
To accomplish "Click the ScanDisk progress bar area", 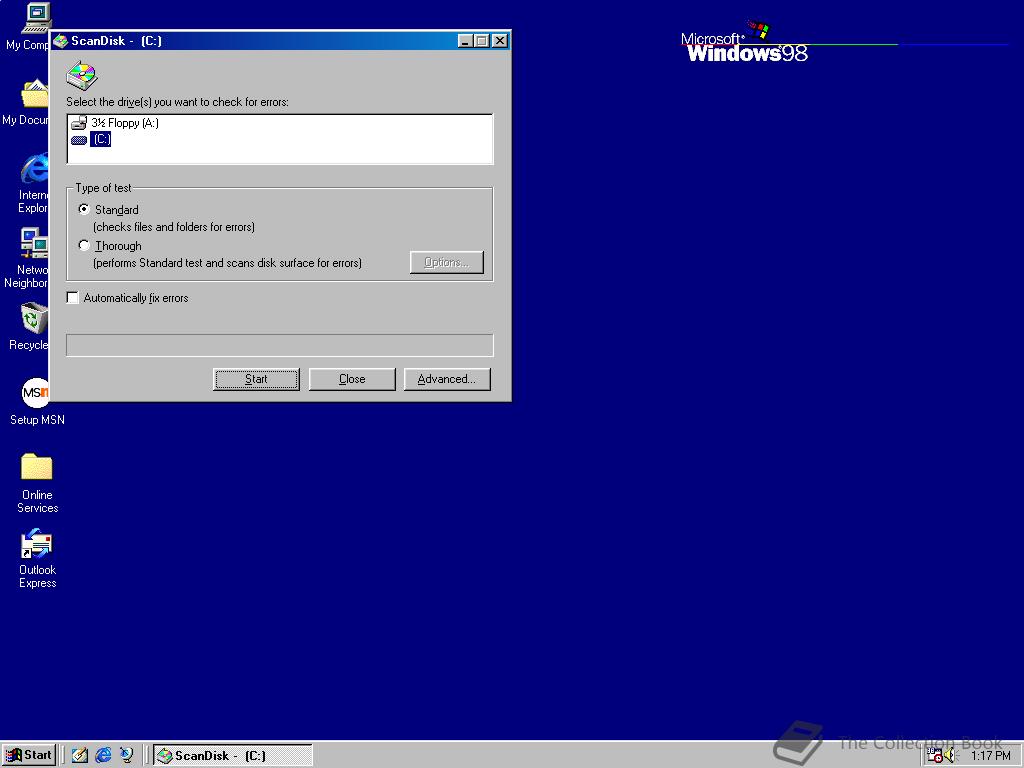I will (x=280, y=345).
